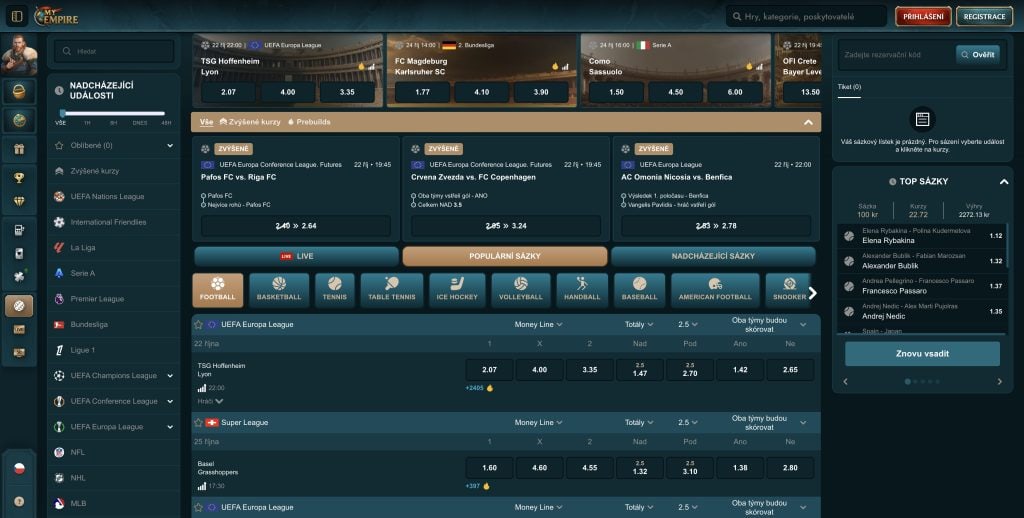Pick the Ice Hockey sport category
Viewport: 1024px width, 518px height.
pyautogui.click(x=457, y=290)
